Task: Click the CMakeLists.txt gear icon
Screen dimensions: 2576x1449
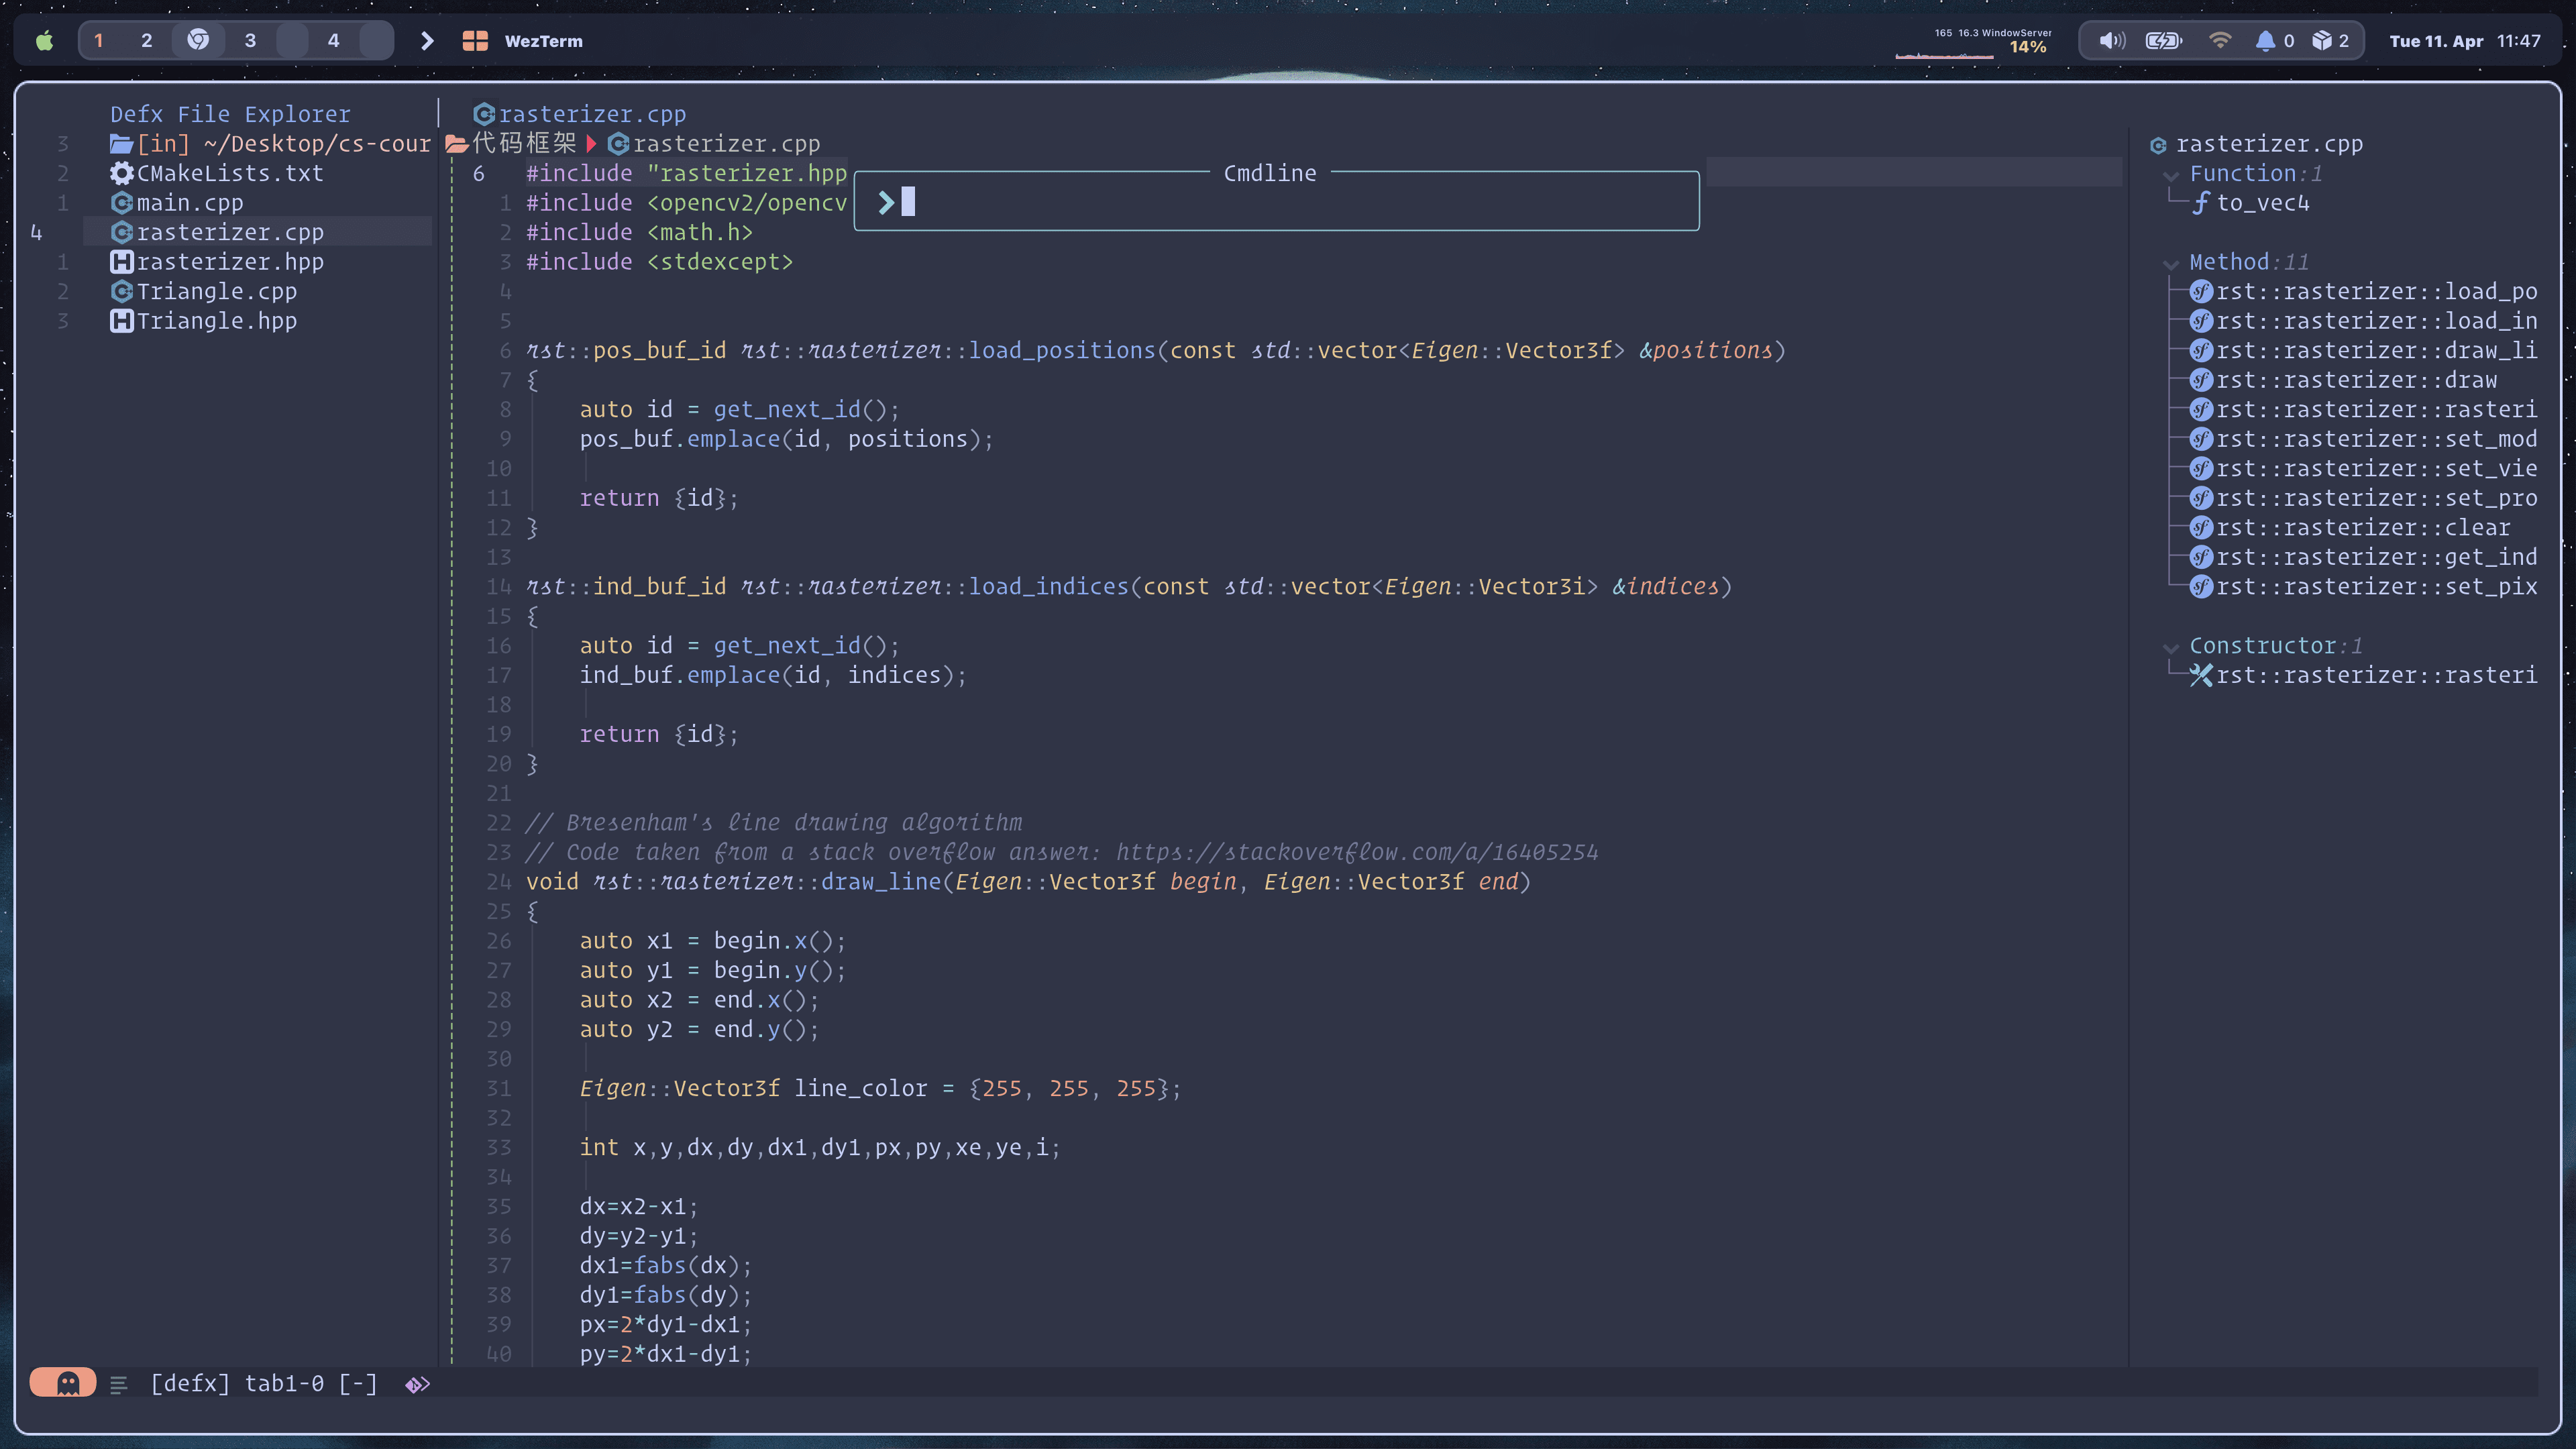Action: 121,173
